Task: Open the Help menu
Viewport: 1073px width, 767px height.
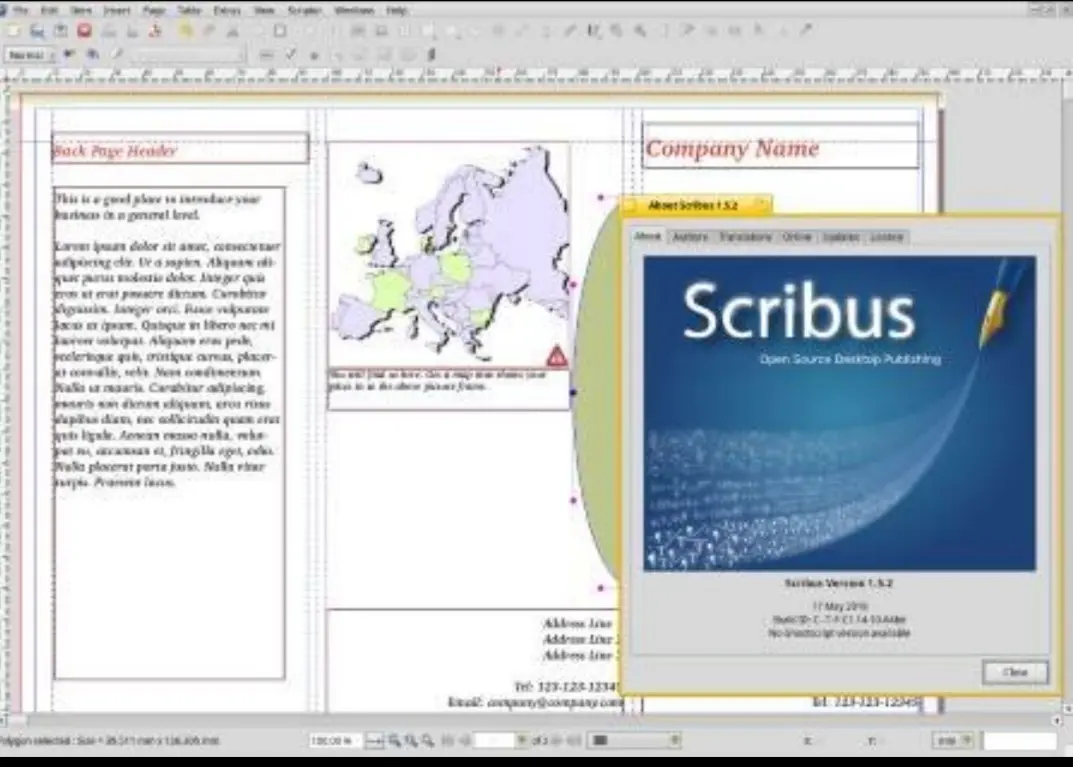Action: point(397,10)
